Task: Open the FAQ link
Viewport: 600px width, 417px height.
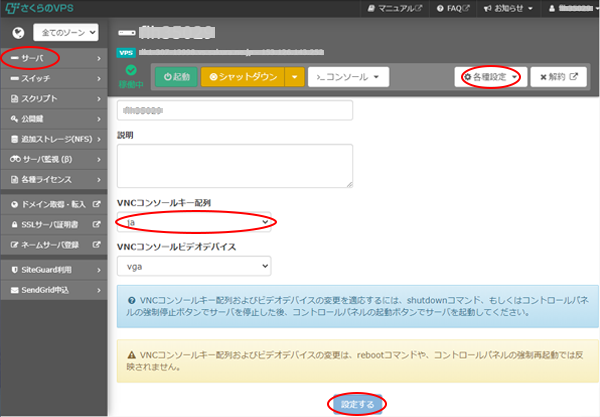Action: (x=453, y=8)
